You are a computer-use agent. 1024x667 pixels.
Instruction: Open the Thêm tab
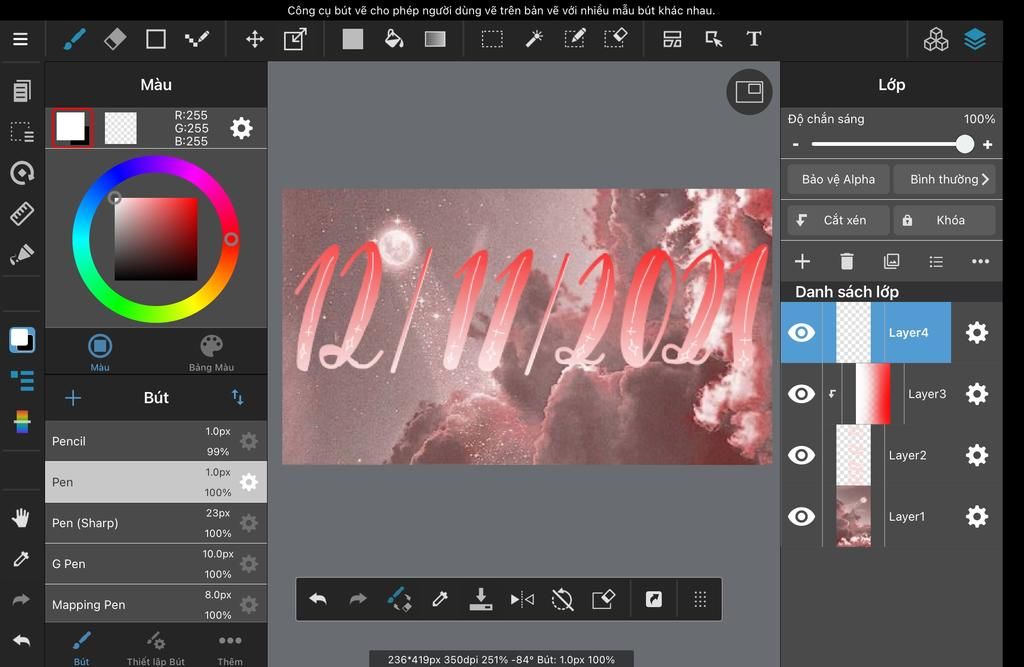230,647
